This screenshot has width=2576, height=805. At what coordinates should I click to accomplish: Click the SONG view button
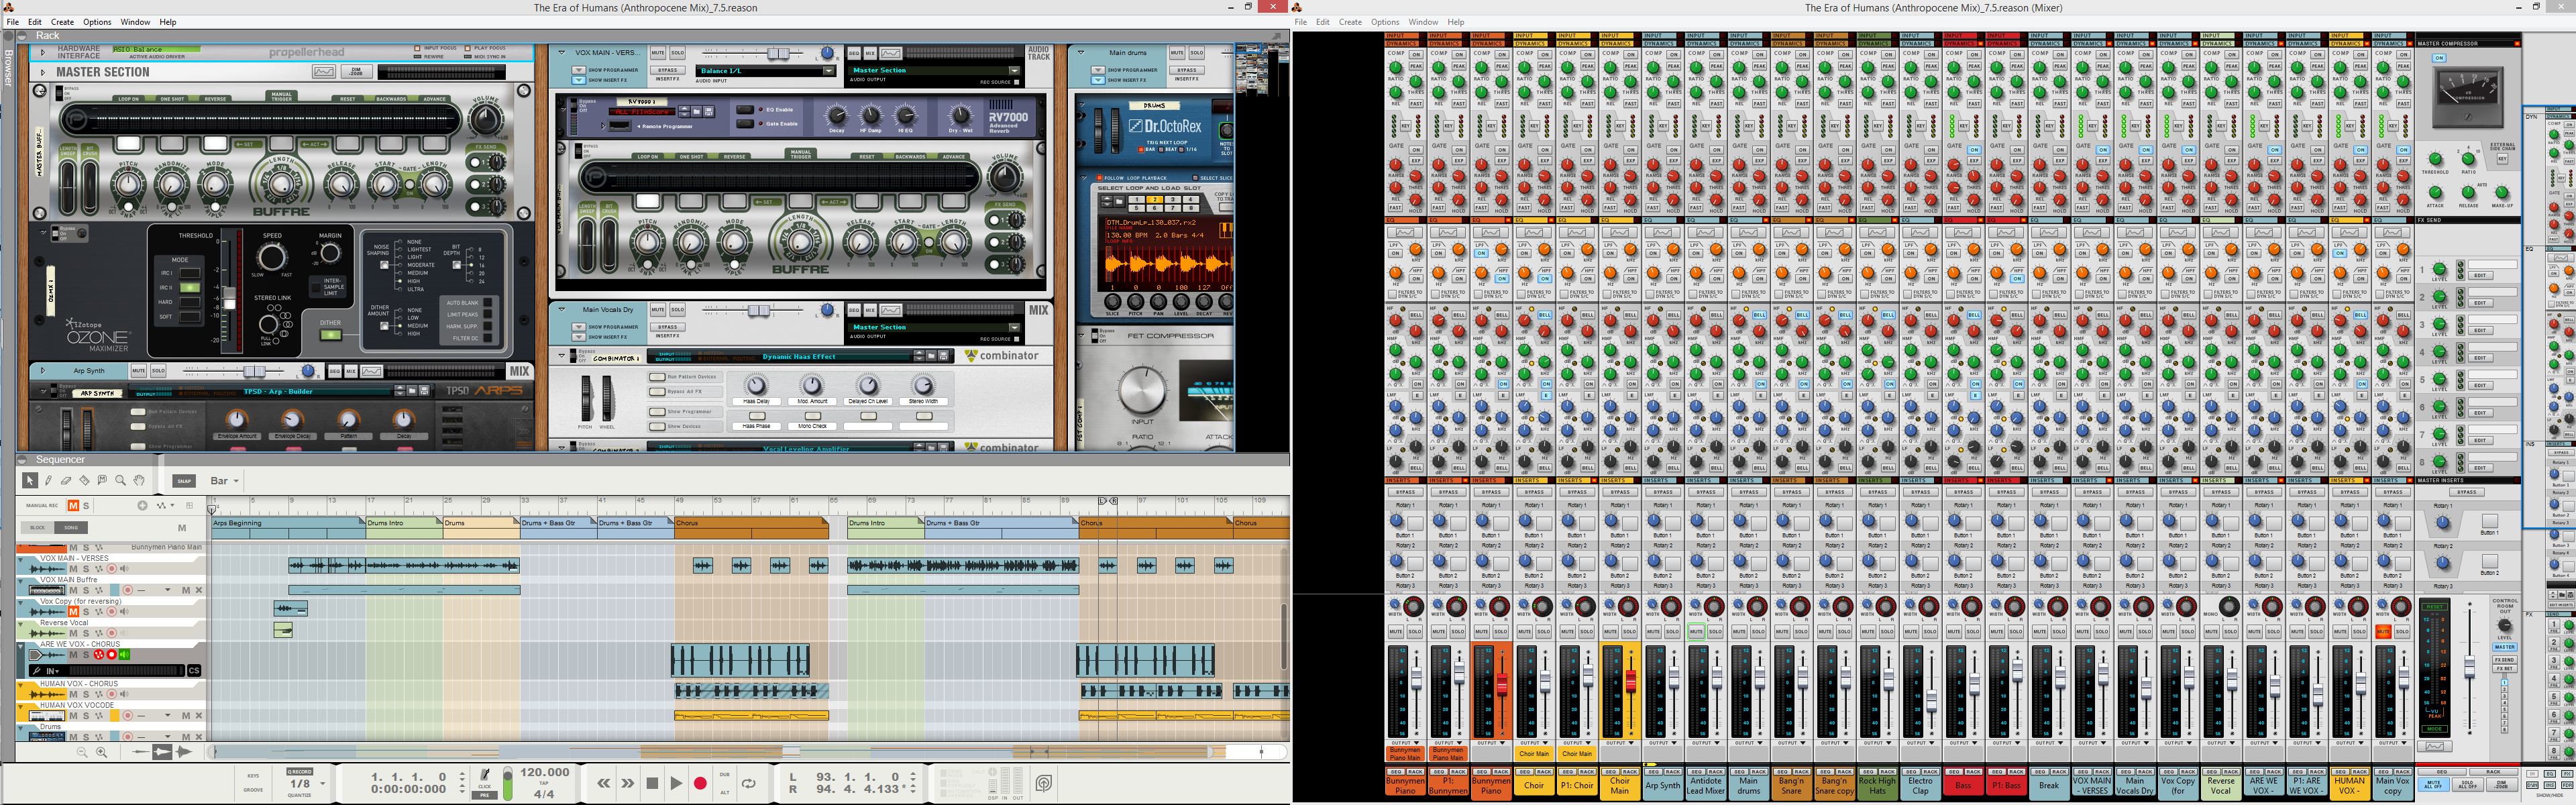tap(71, 527)
